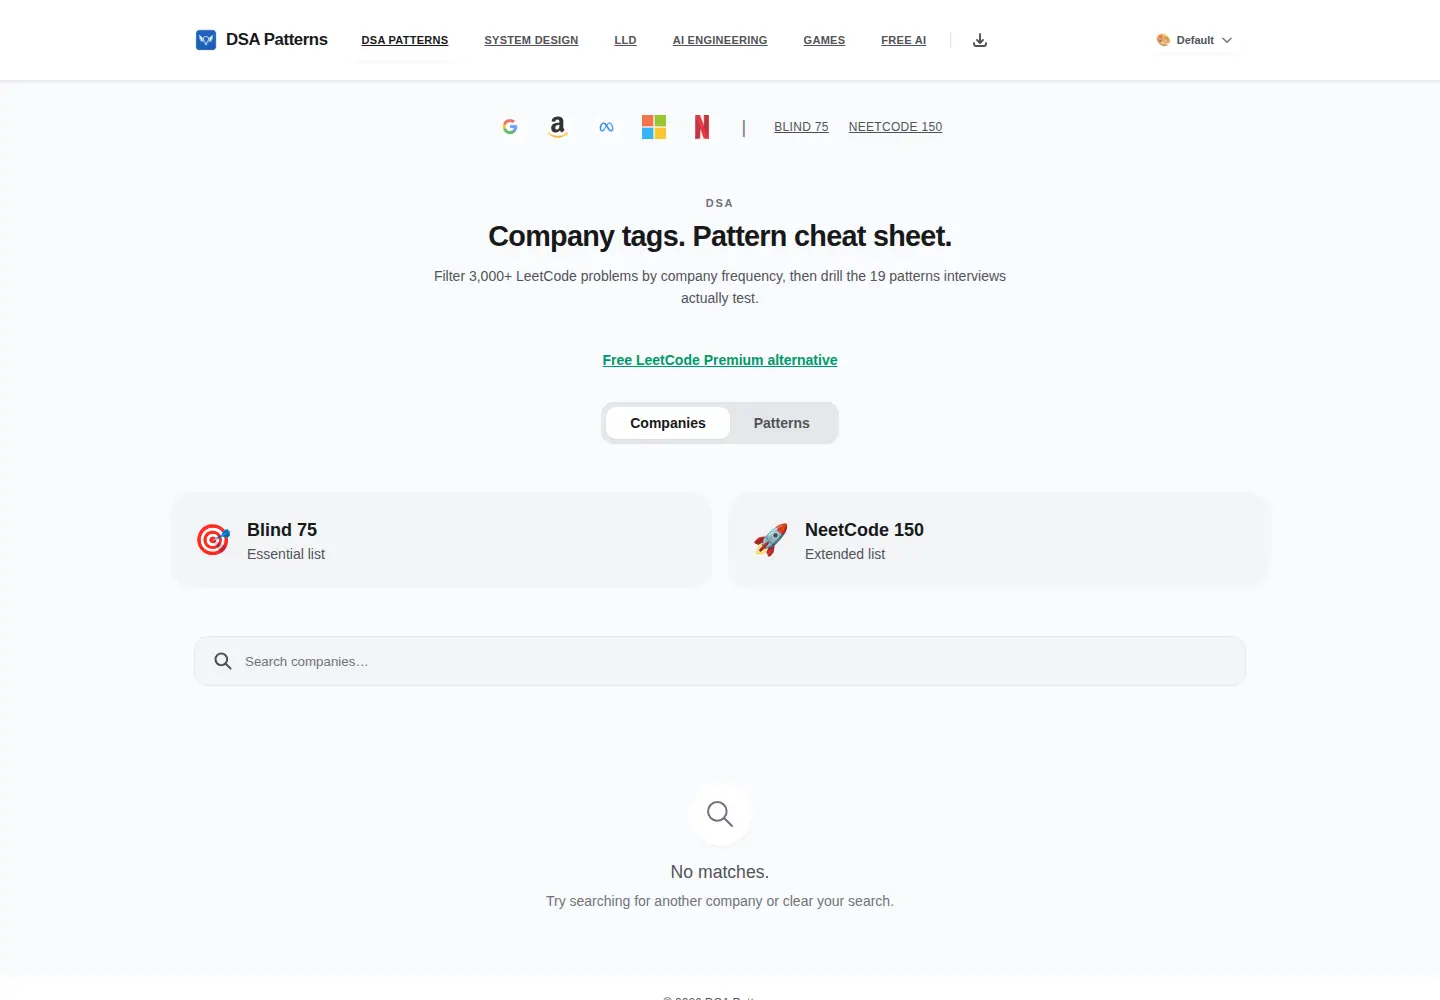Go to LLD section

625,40
